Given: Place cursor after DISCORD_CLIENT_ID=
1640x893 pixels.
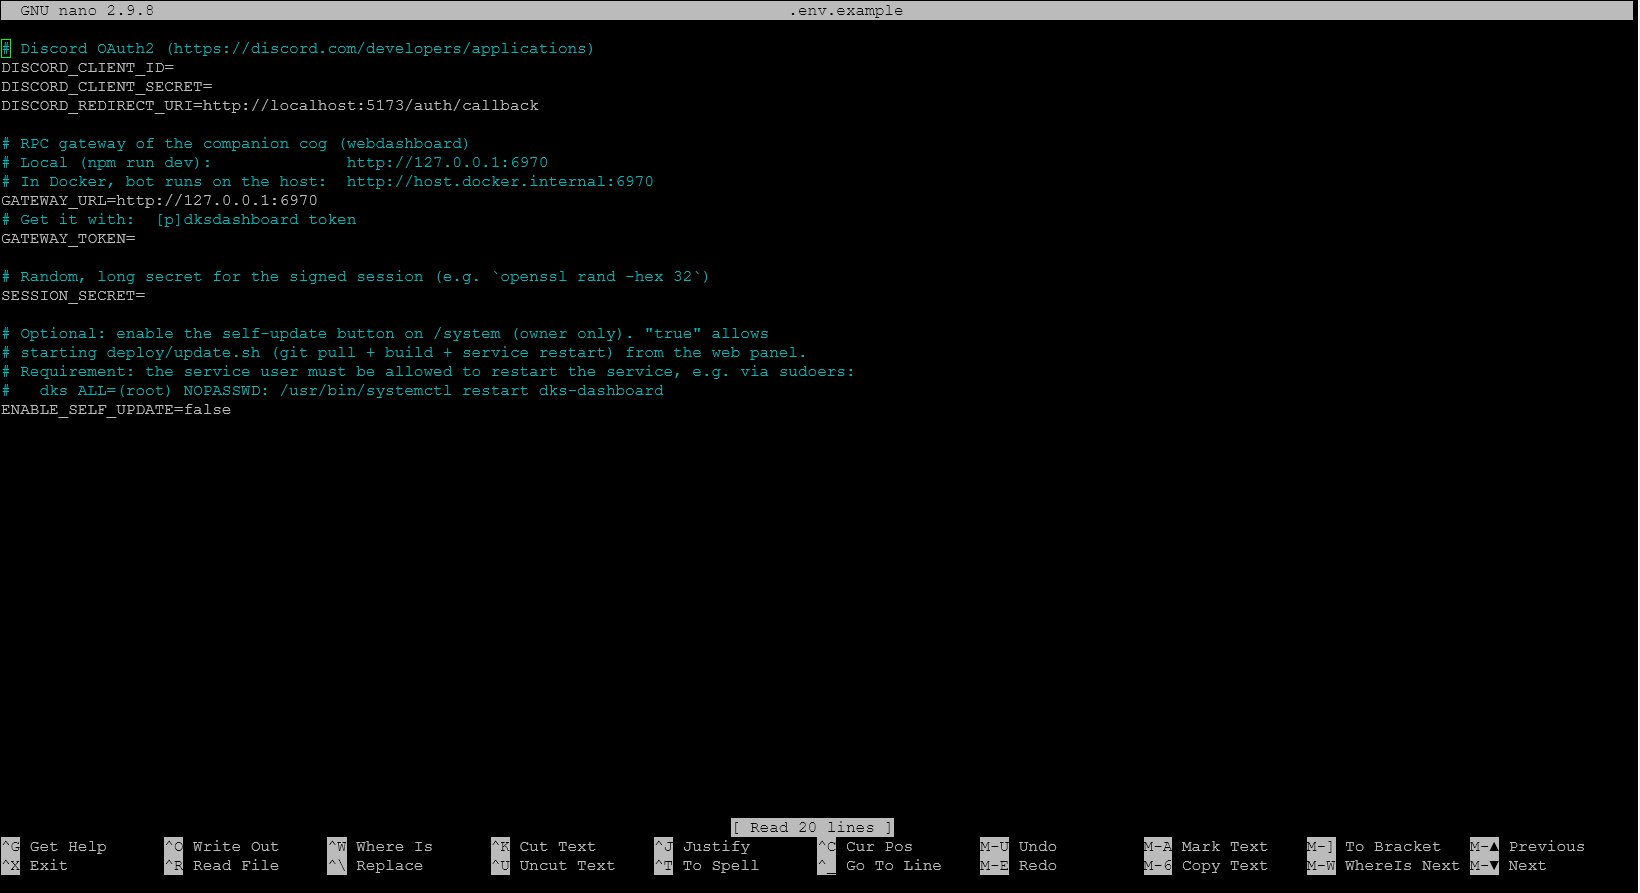Looking at the screenshot, I should point(176,68).
